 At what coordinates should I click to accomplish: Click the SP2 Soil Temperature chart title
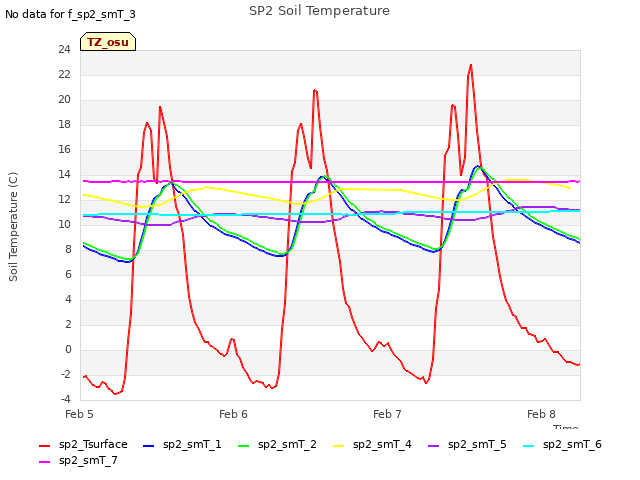tap(319, 11)
